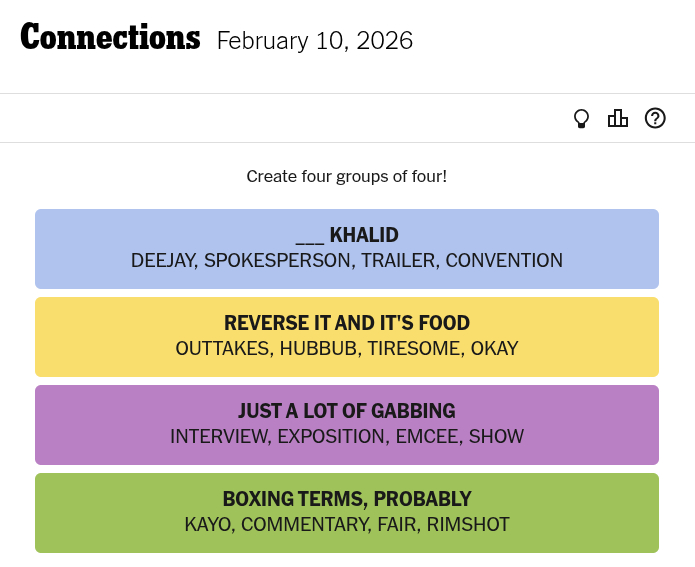Open help with the question mark icon
The image size is (695, 567).
(x=655, y=119)
